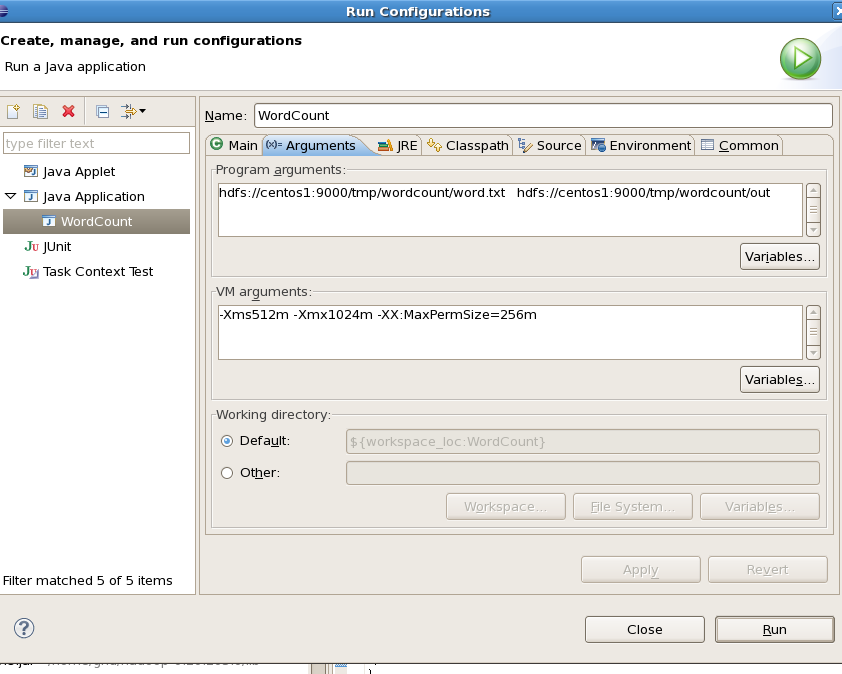
Task: Select the Other working directory radio
Action: click(x=227, y=473)
